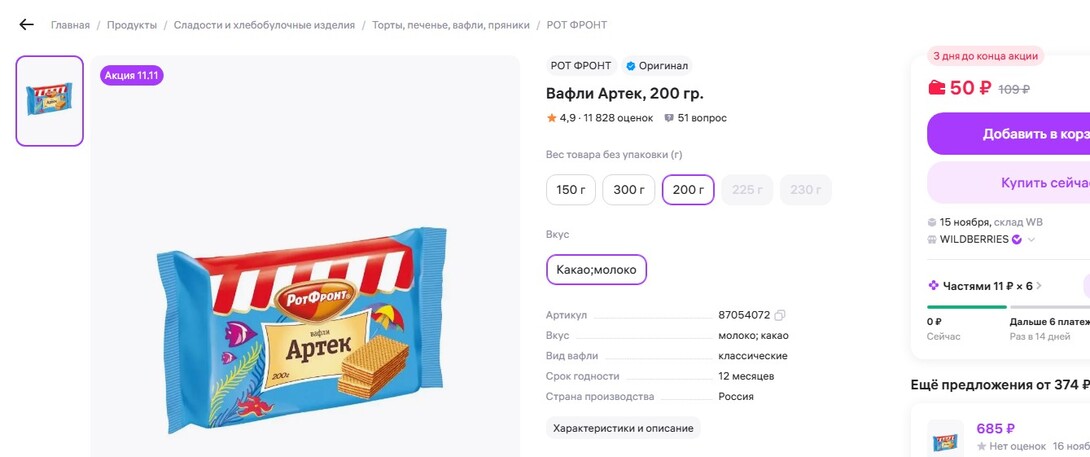Click the back arrow icon
Image resolution: width=1090 pixels, height=457 pixels.
[27, 25]
